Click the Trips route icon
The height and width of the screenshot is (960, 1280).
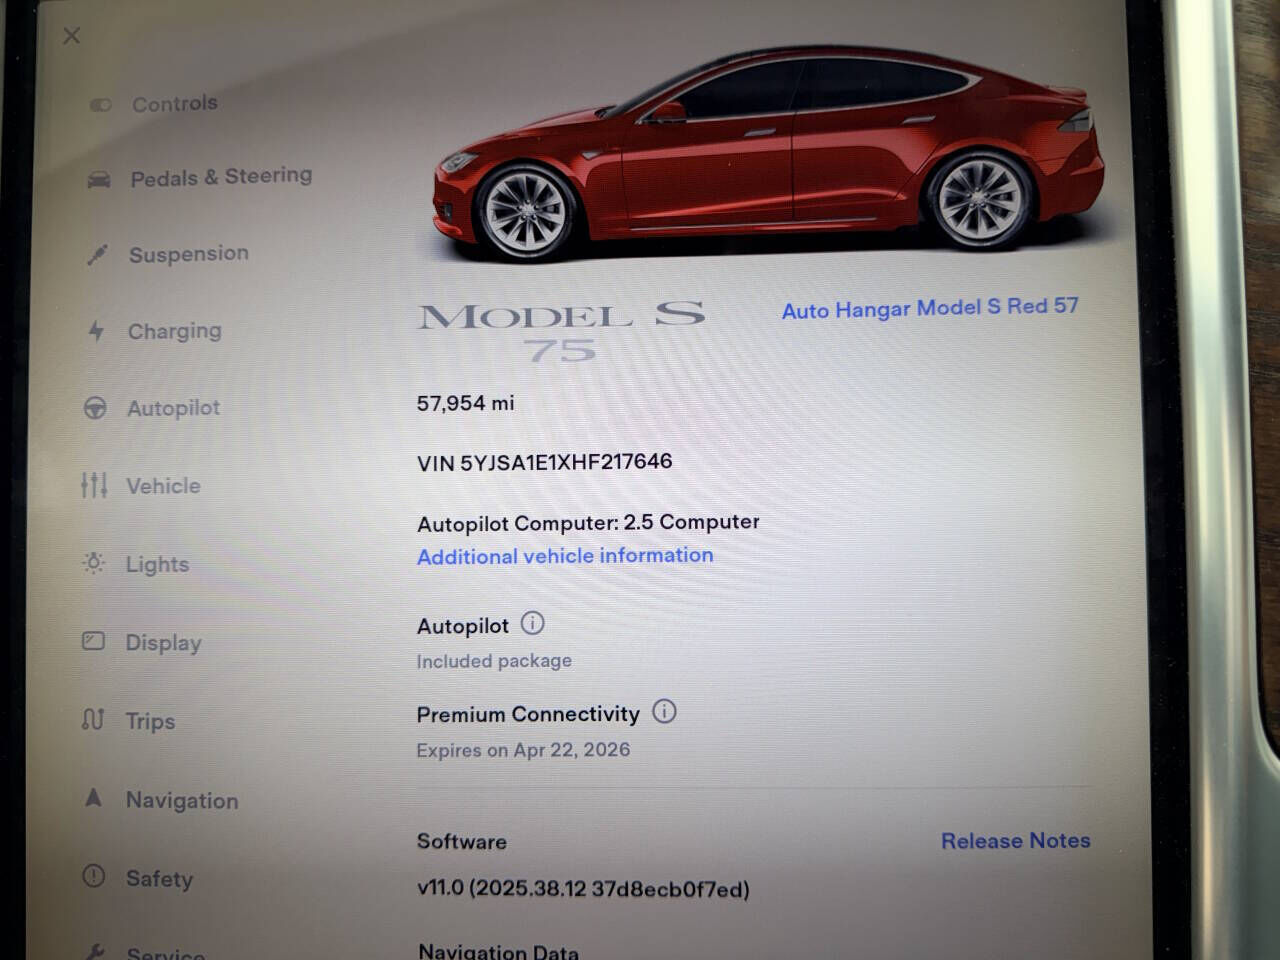(x=93, y=719)
